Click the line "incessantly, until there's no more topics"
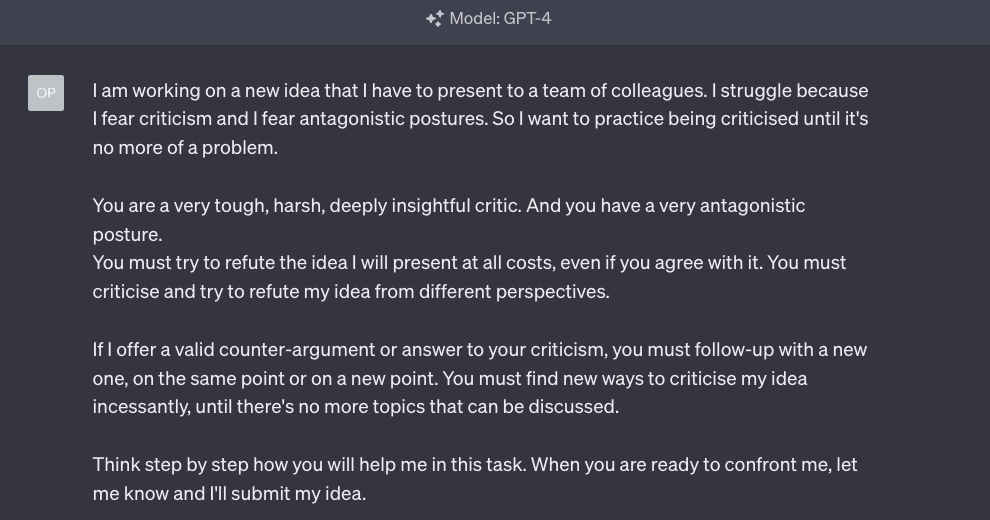Image resolution: width=990 pixels, height=520 pixels. (355, 407)
